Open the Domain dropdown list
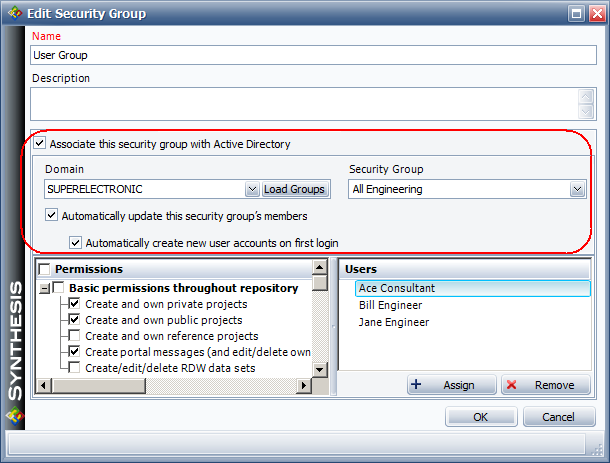This screenshot has height=463, width=610. click(252, 189)
